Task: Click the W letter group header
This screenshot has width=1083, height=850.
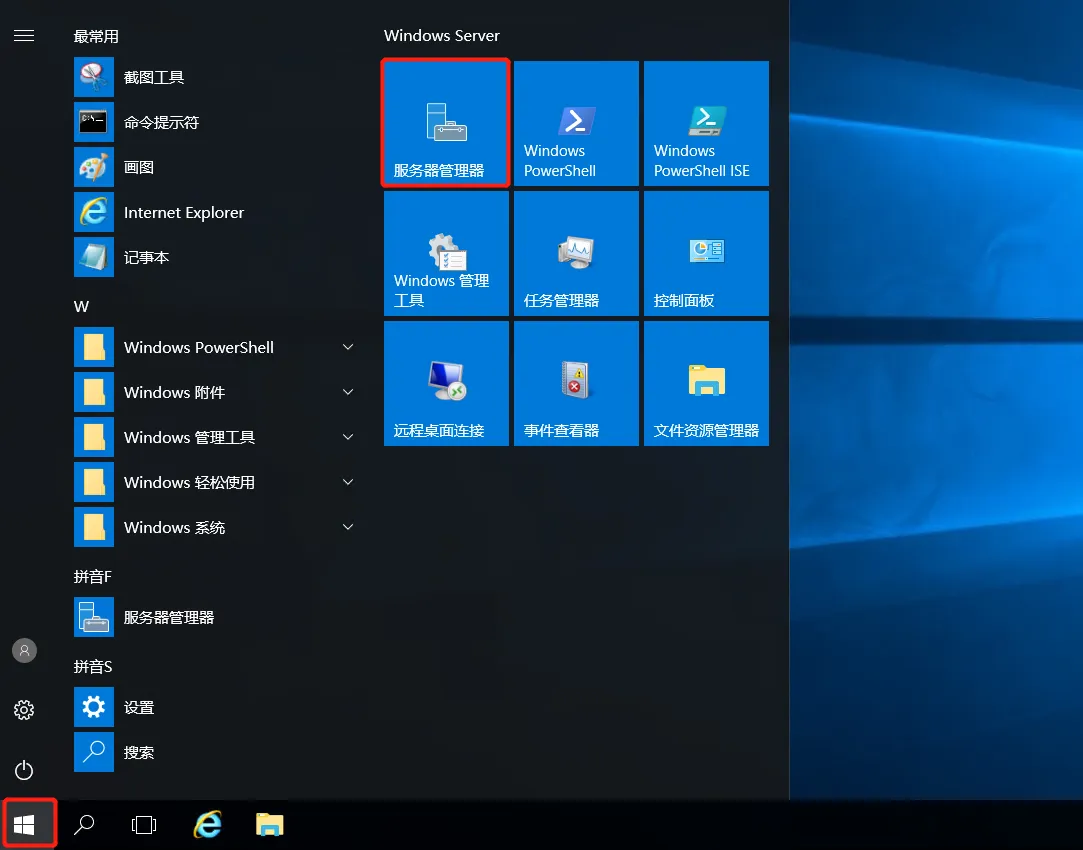Action: pos(81,306)
